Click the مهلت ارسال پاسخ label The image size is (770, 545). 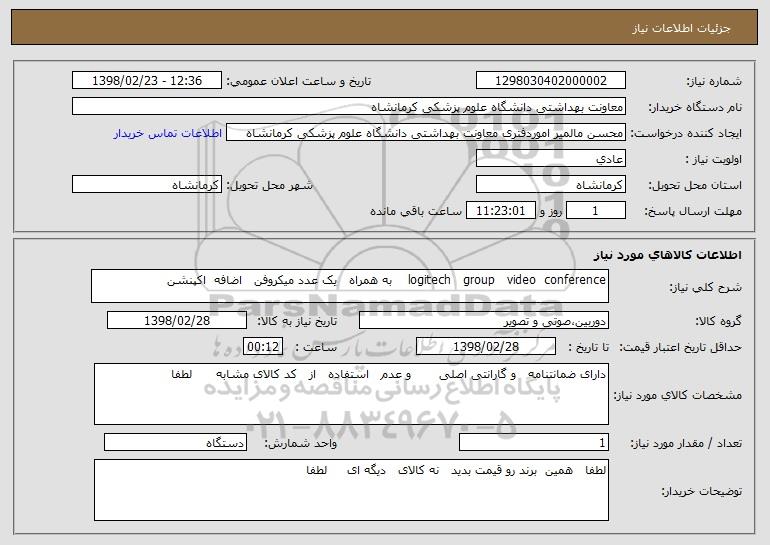pos(693,211)
